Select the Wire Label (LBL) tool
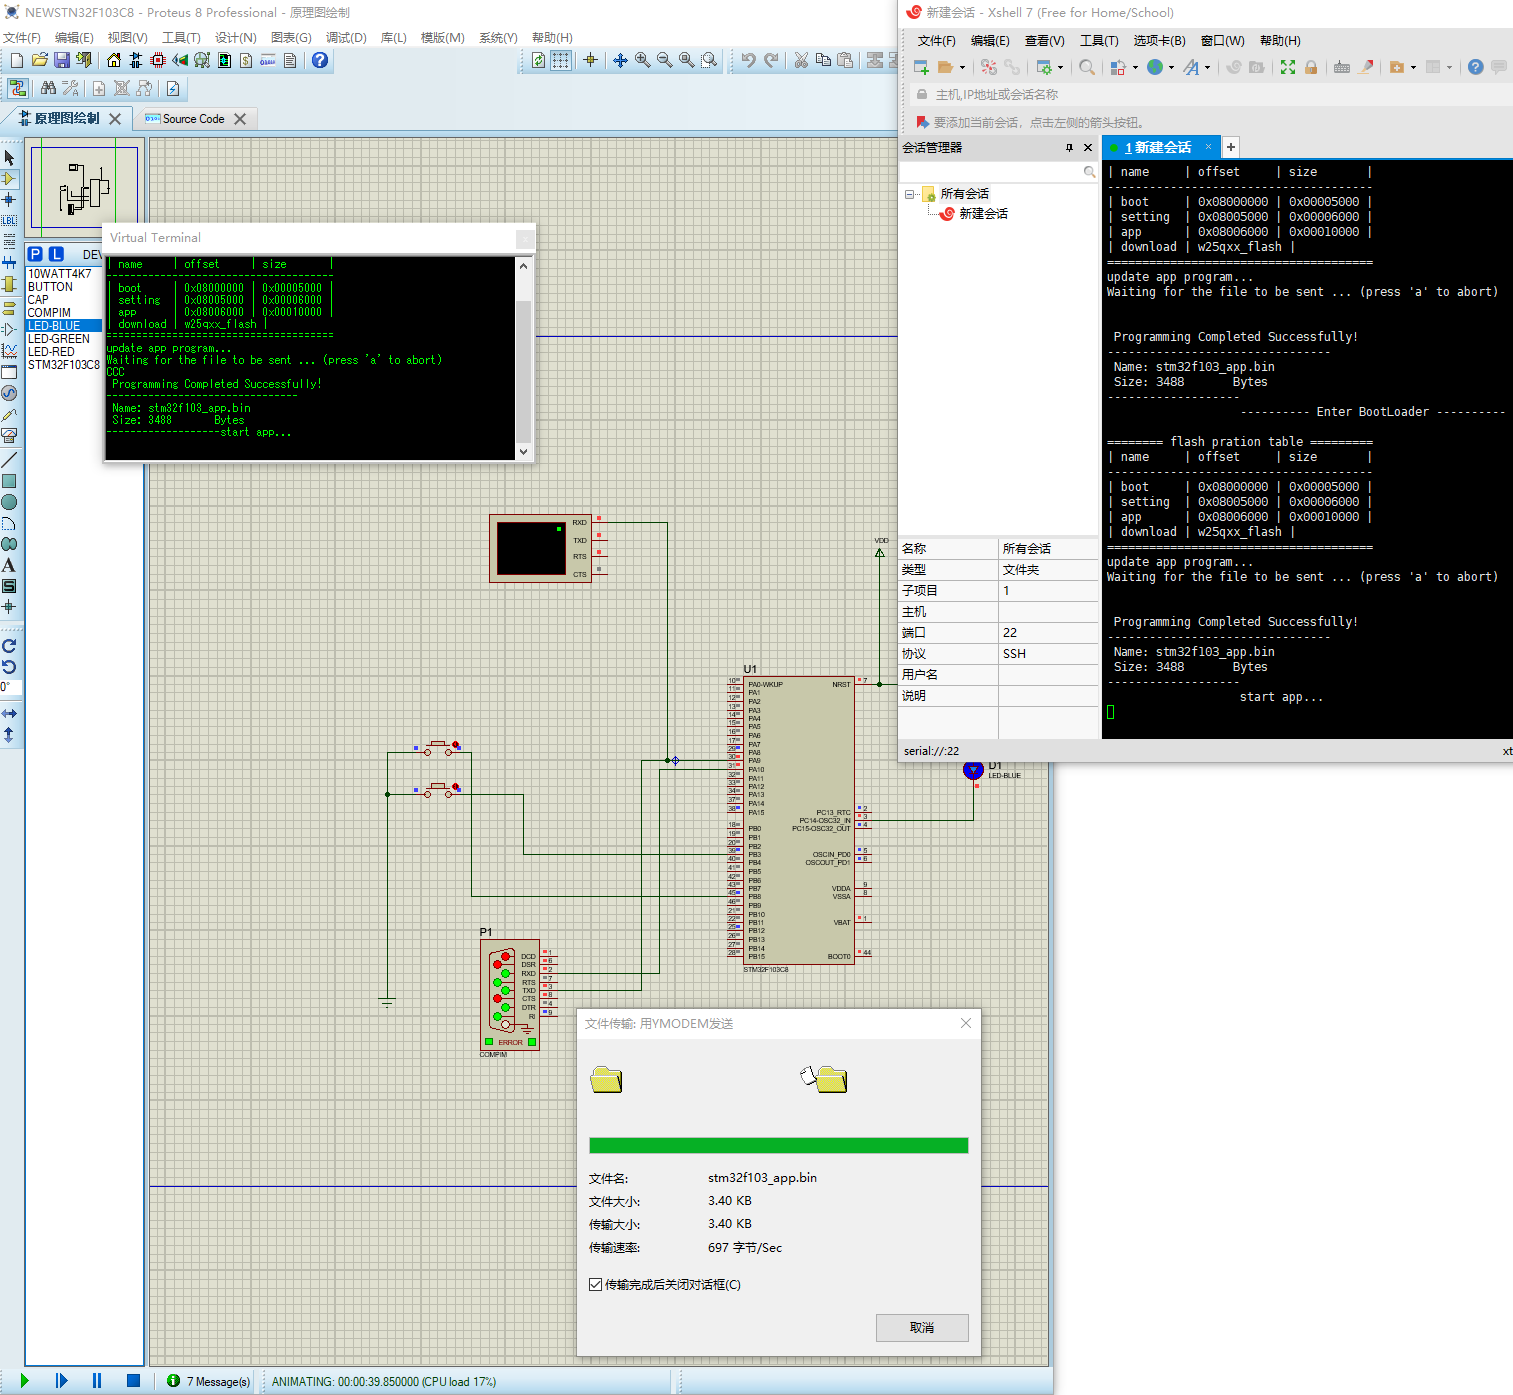Image resolution: width=1513 pixels, height=1395 pixels. coord(9,221)
